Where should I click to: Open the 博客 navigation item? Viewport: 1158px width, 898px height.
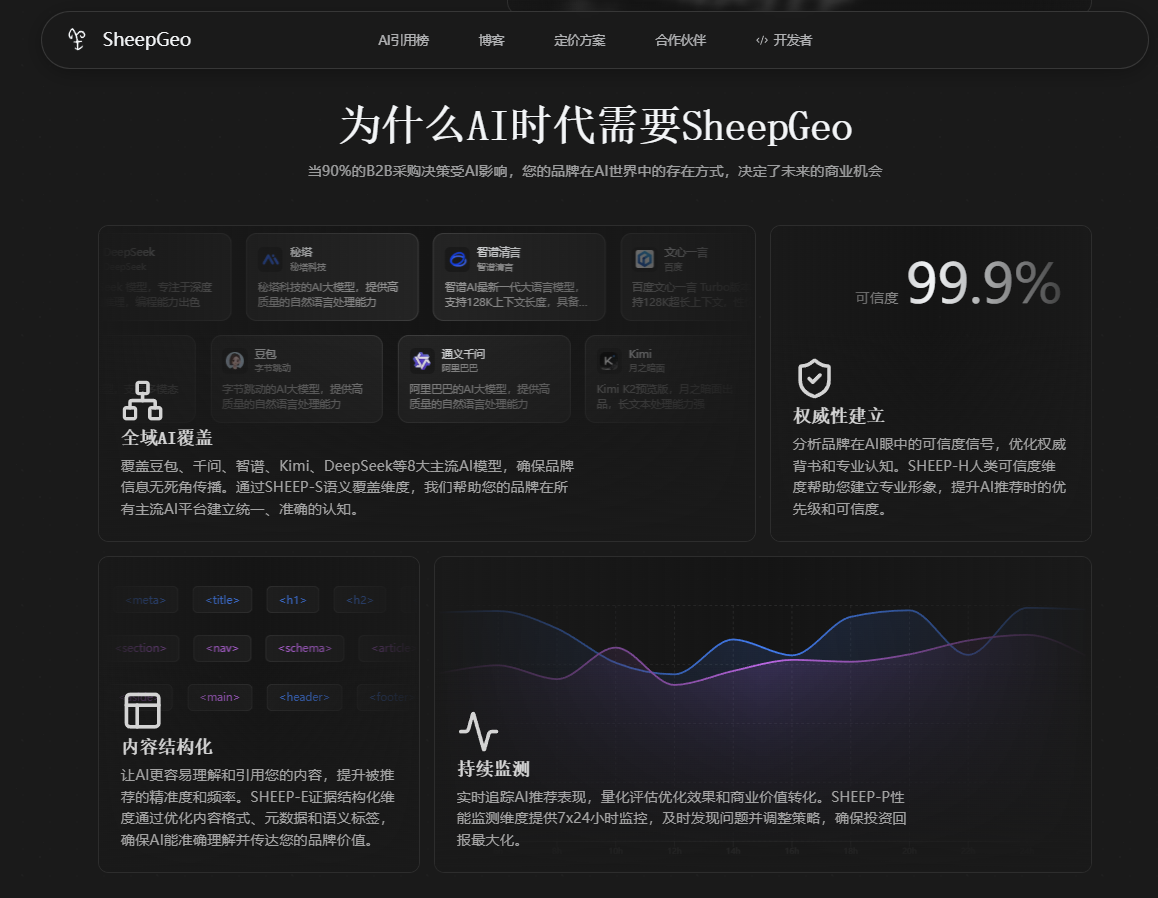491,40
